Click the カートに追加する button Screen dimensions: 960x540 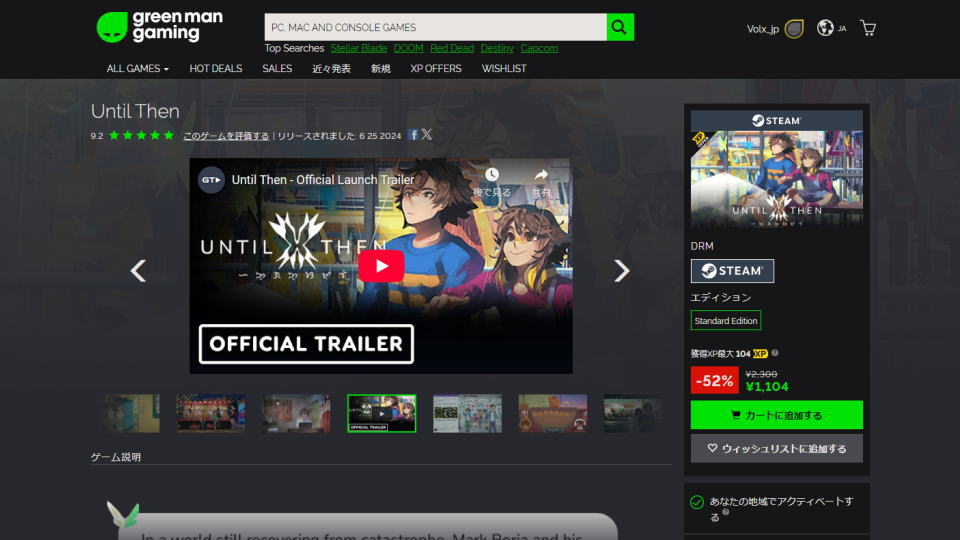[776, 415]
